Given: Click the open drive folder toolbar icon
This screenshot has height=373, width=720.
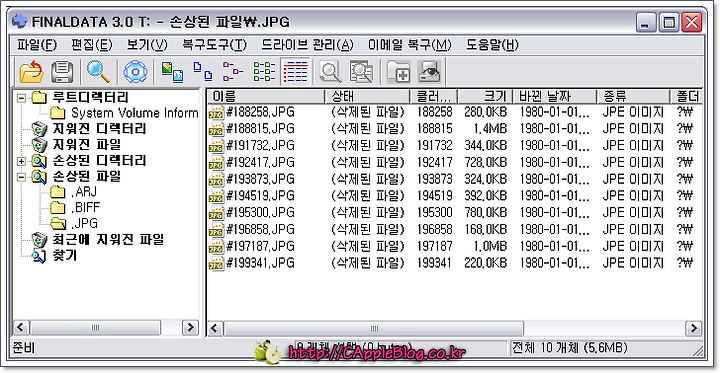Looking at the screenshot, I should click(32, 72).
